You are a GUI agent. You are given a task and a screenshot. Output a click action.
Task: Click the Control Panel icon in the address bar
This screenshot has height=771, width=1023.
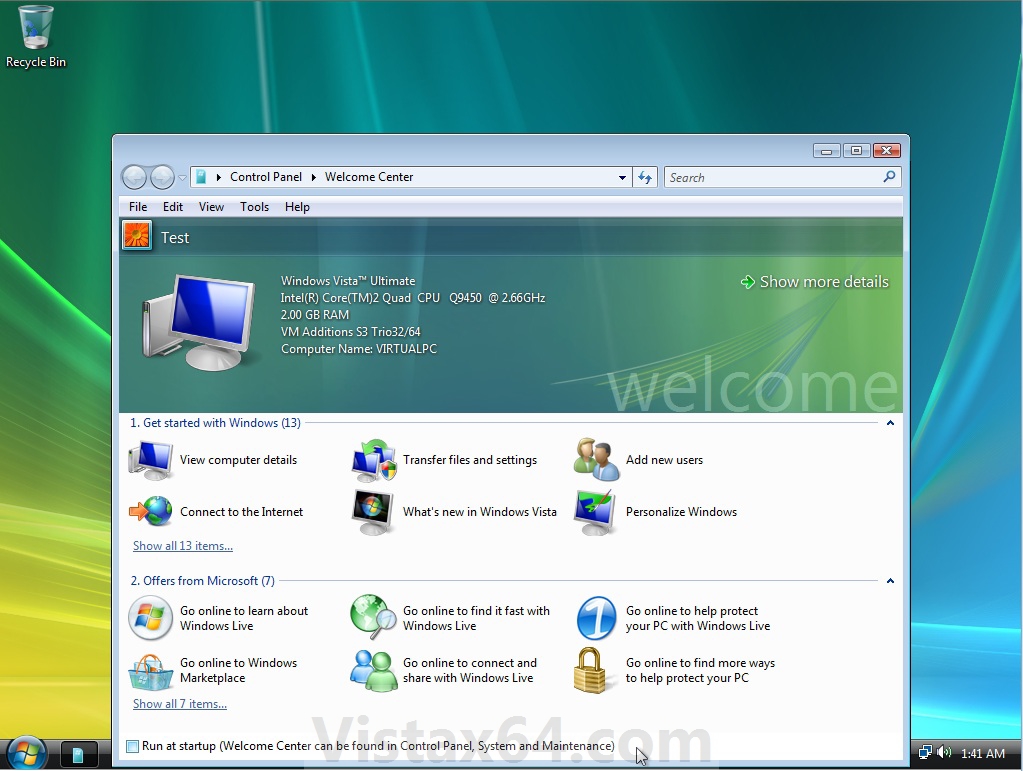coord(202,177)
